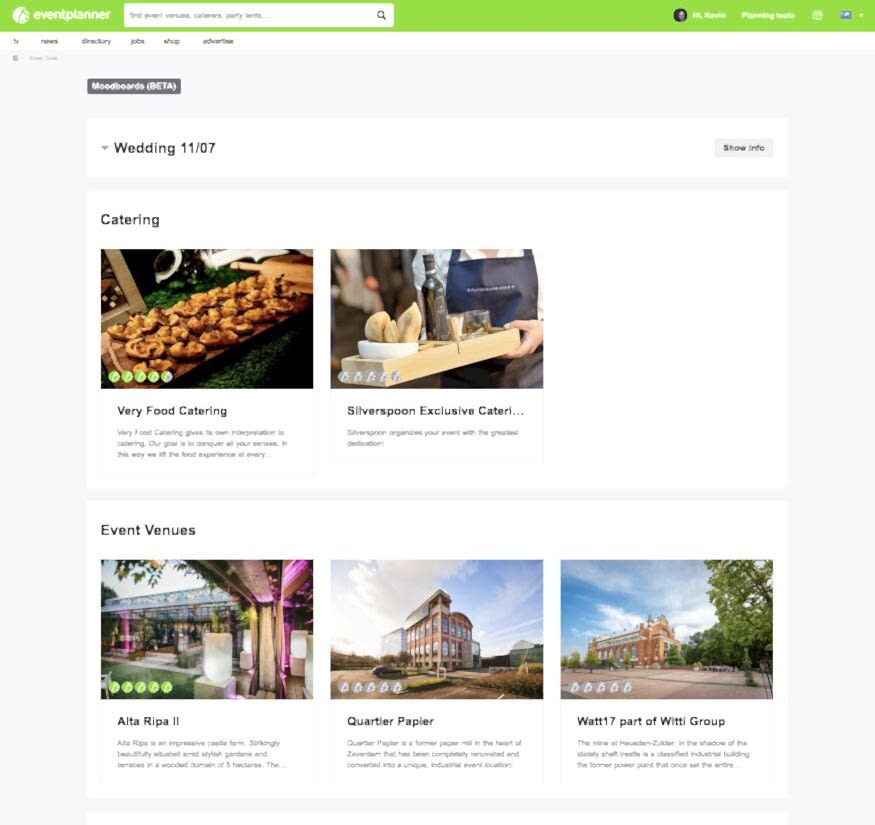Click the search magnifier icon
Viewport: 875px width, 825px height.
381,15
